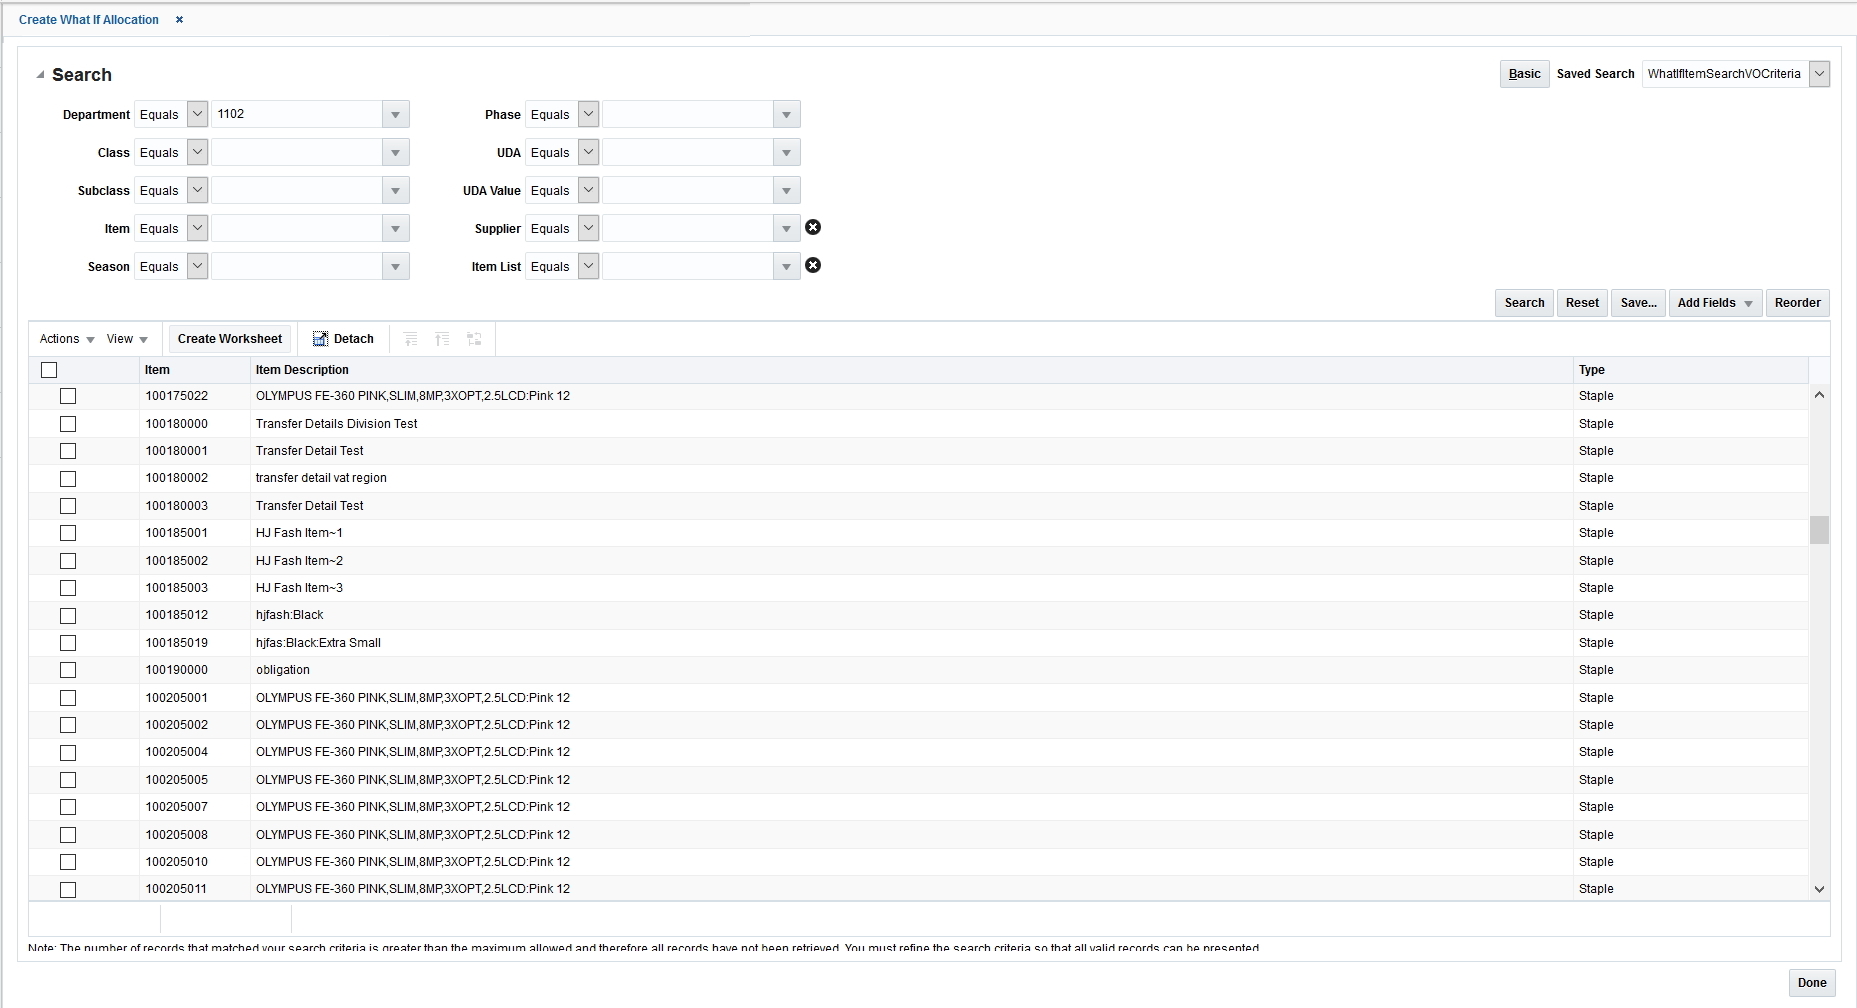Click the scroll-to-top table icon
Viewport: 1857px width, 1008px height.
coord(443,339)
